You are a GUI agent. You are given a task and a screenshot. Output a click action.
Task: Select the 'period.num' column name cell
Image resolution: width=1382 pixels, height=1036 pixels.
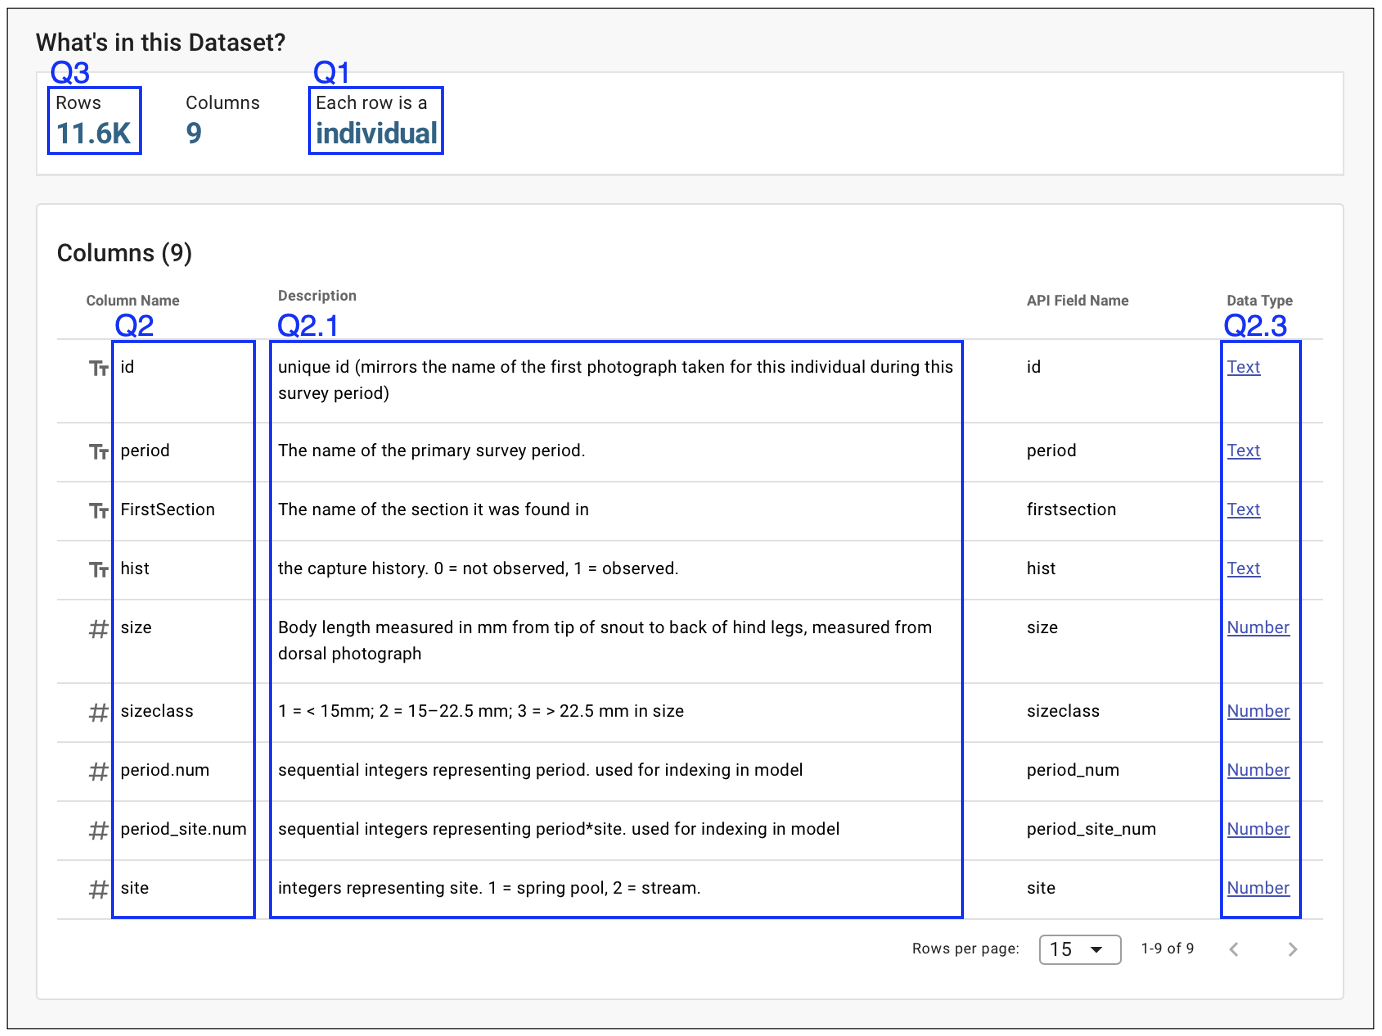165,770
